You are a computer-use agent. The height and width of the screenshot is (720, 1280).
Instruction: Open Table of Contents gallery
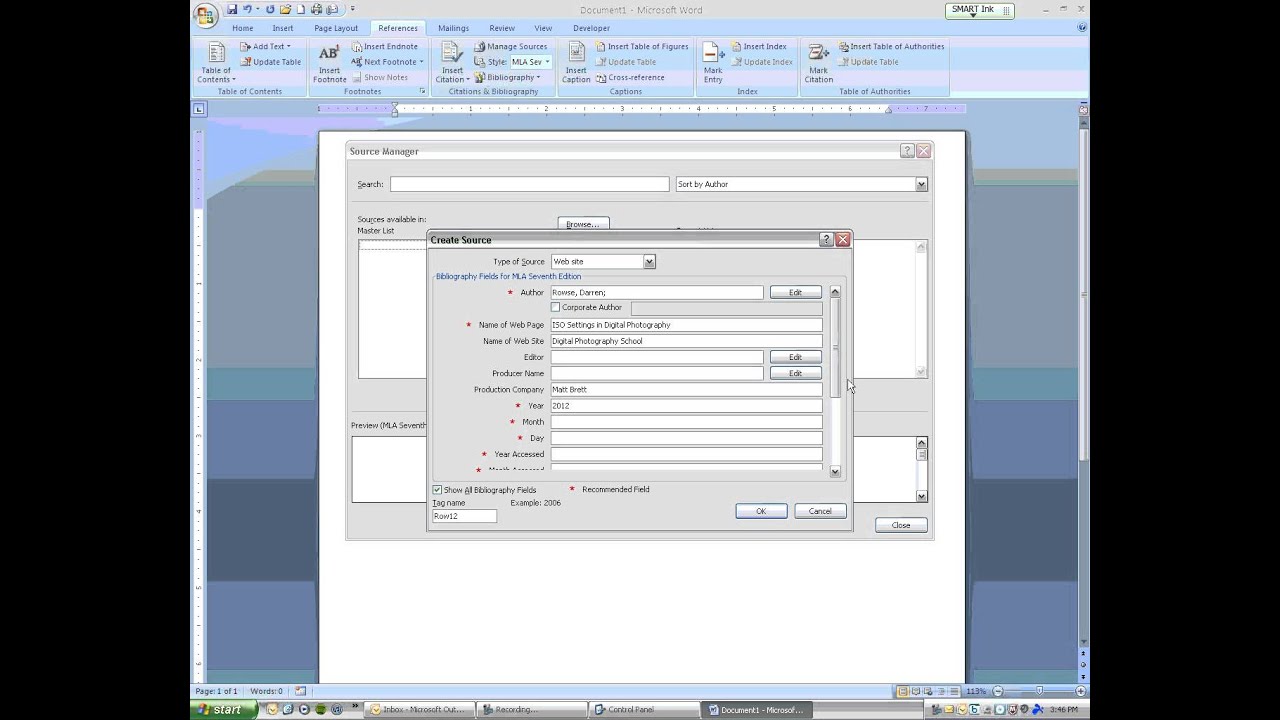pyautogui.click(x=216, y=62)
